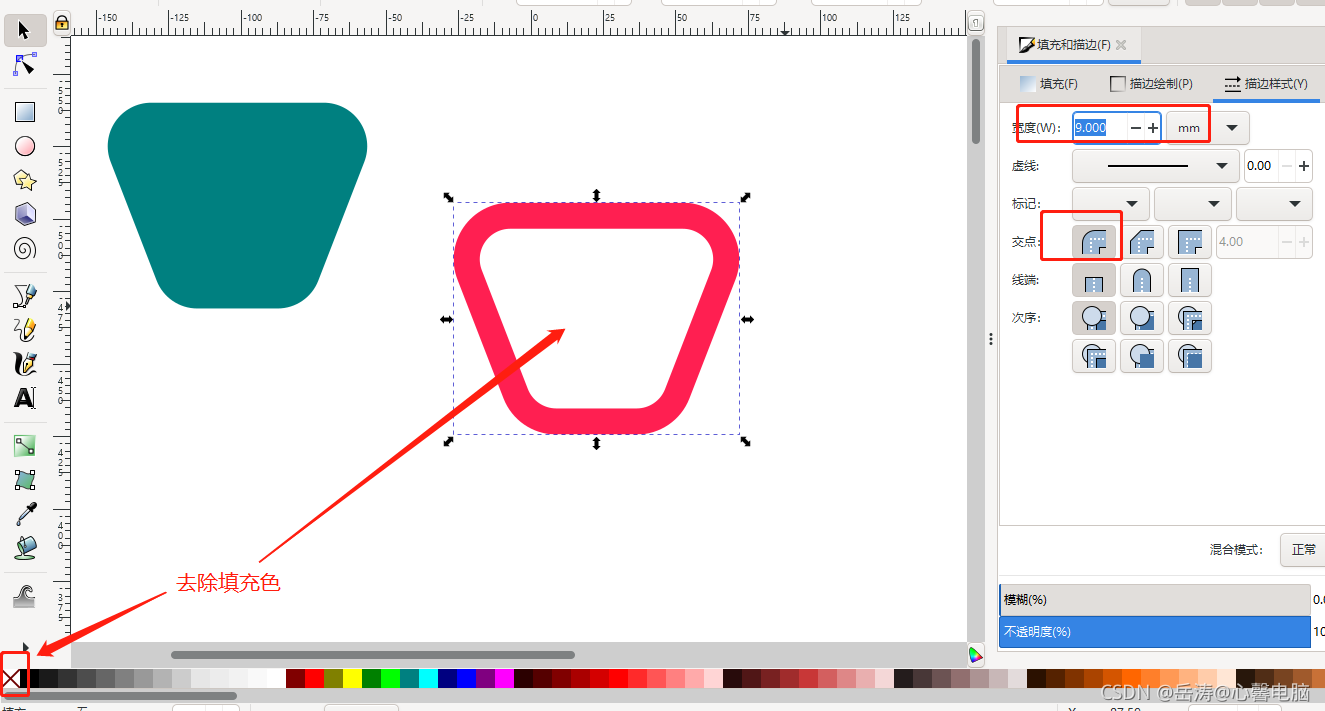Decrease stroke width with minus button
Image resolution: width=1325 pixels, height=711 pixels.
tap(1136, 128)
